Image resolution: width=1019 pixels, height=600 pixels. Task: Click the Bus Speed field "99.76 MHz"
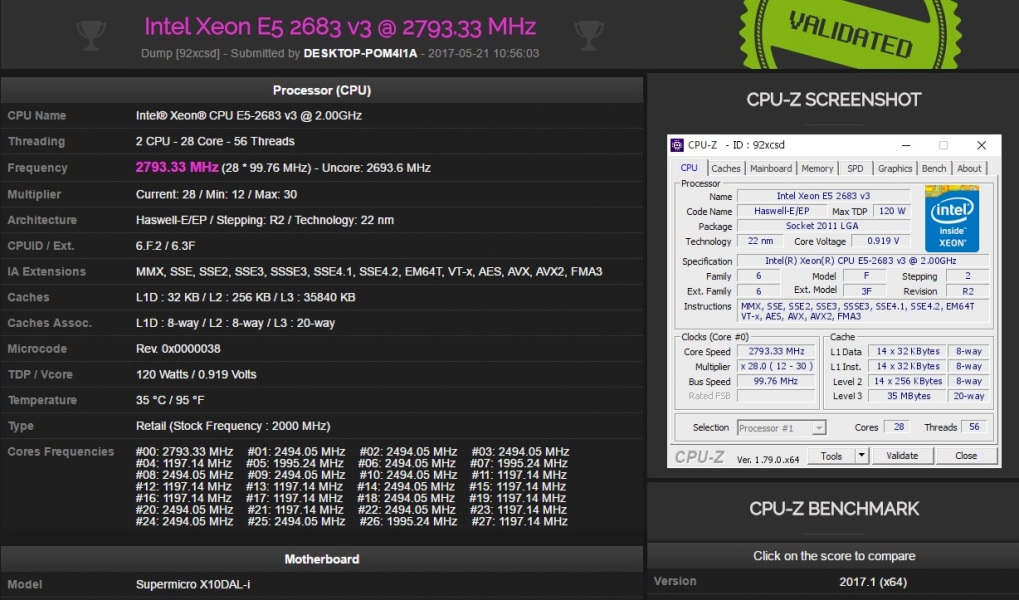click(x=776, y=381)
